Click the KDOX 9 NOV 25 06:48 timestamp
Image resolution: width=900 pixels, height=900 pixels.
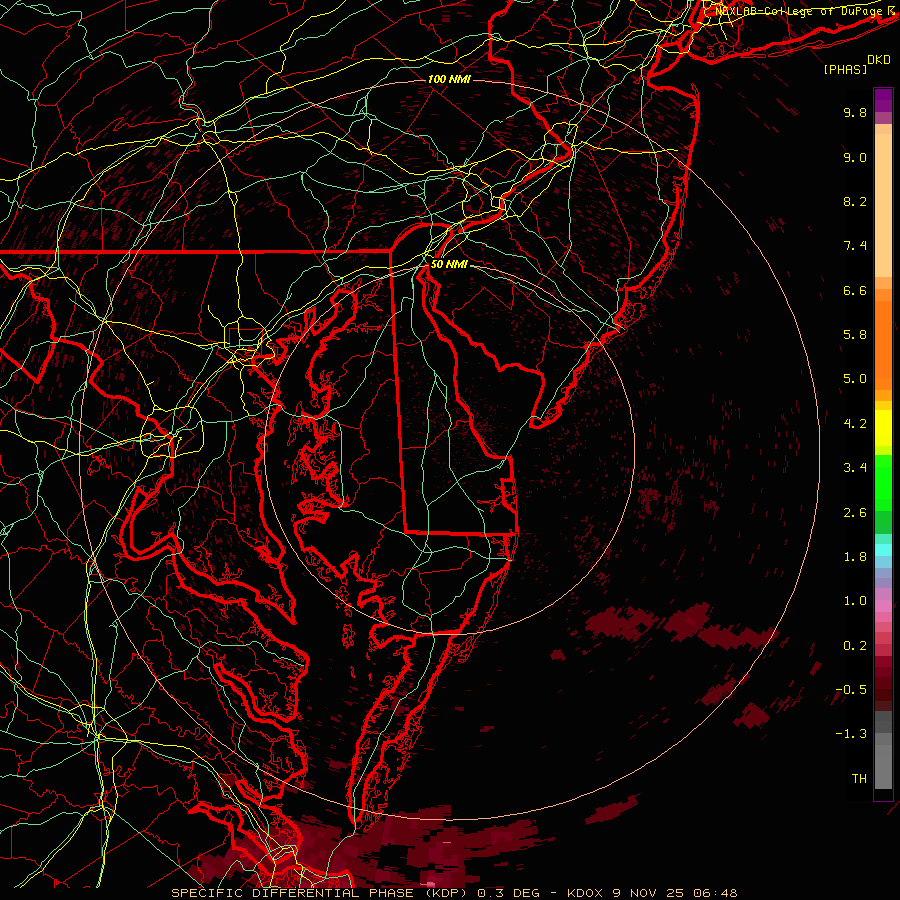(652, 893)
